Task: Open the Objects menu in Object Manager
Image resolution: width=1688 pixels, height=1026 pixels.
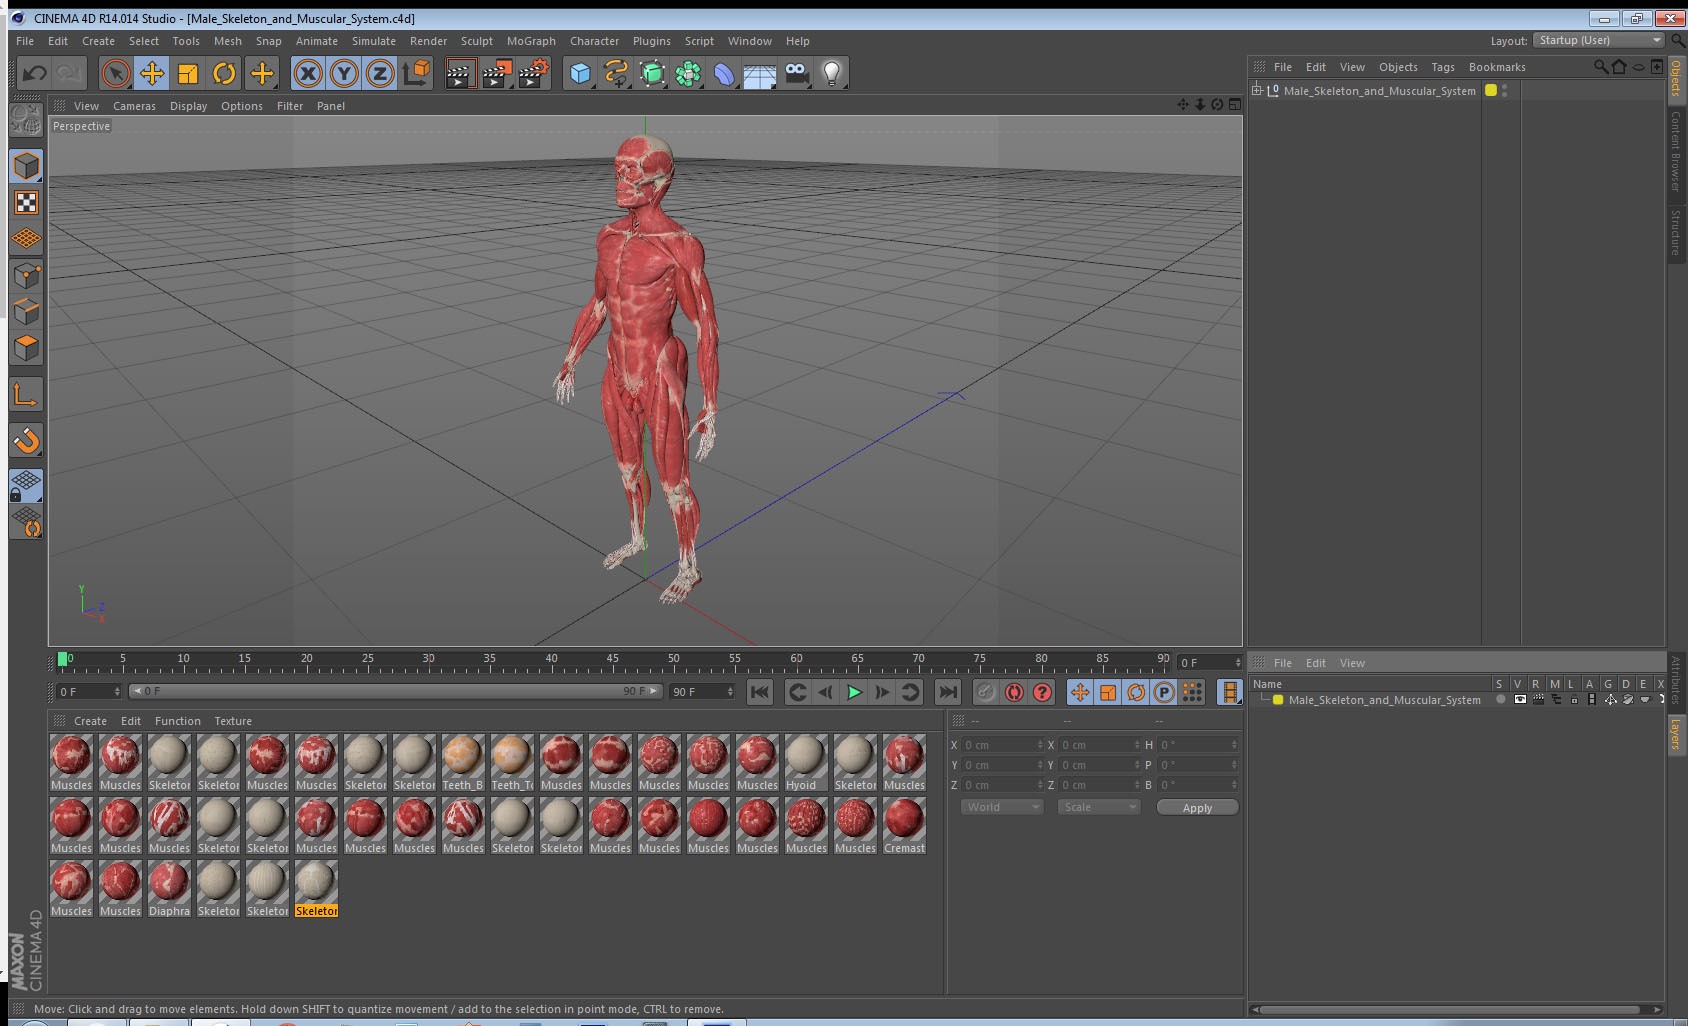Action: 1398,67
